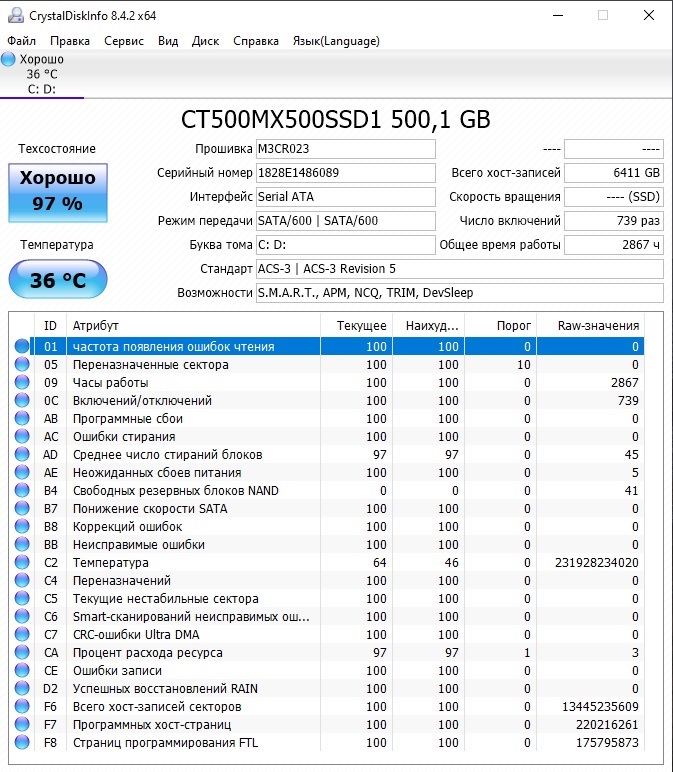Click status circle for Всего хост-записей секторов

pos(22,706)
